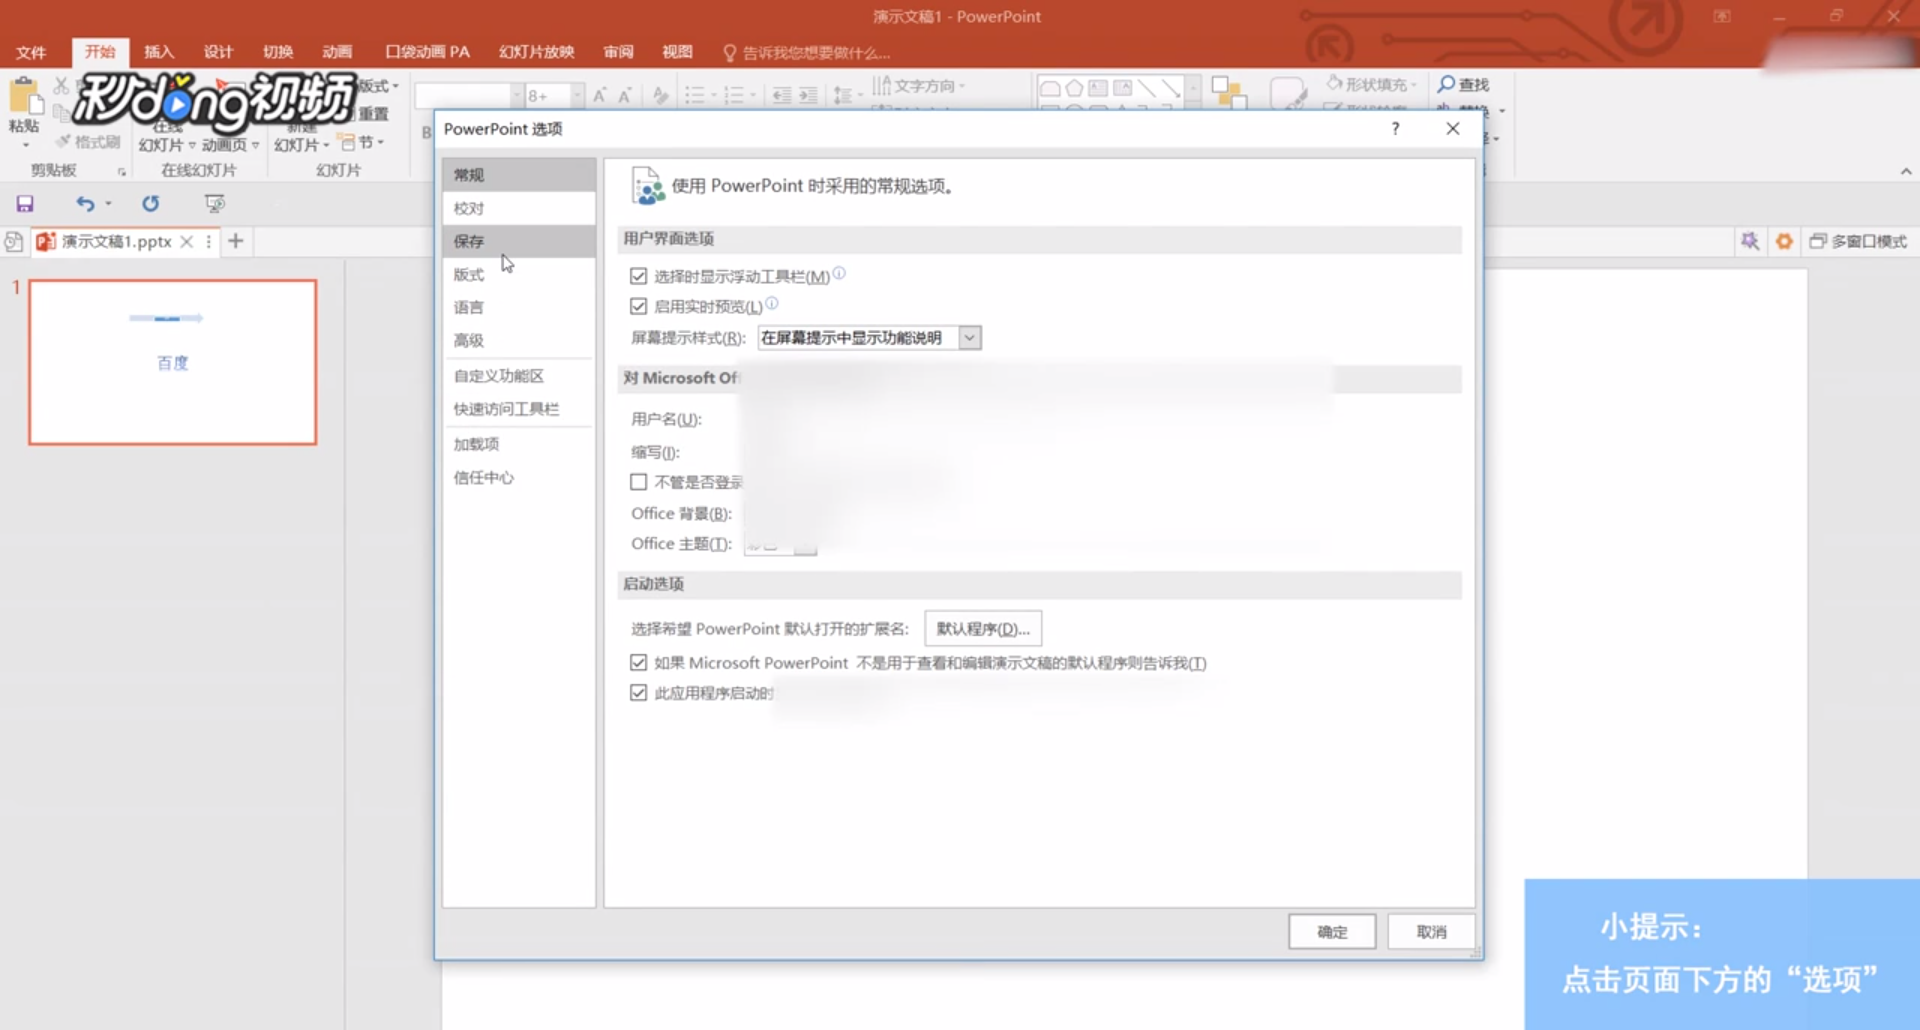
Task: Close the 演示文稿1.pptx document tab
Action: click(x=186, y=241)
